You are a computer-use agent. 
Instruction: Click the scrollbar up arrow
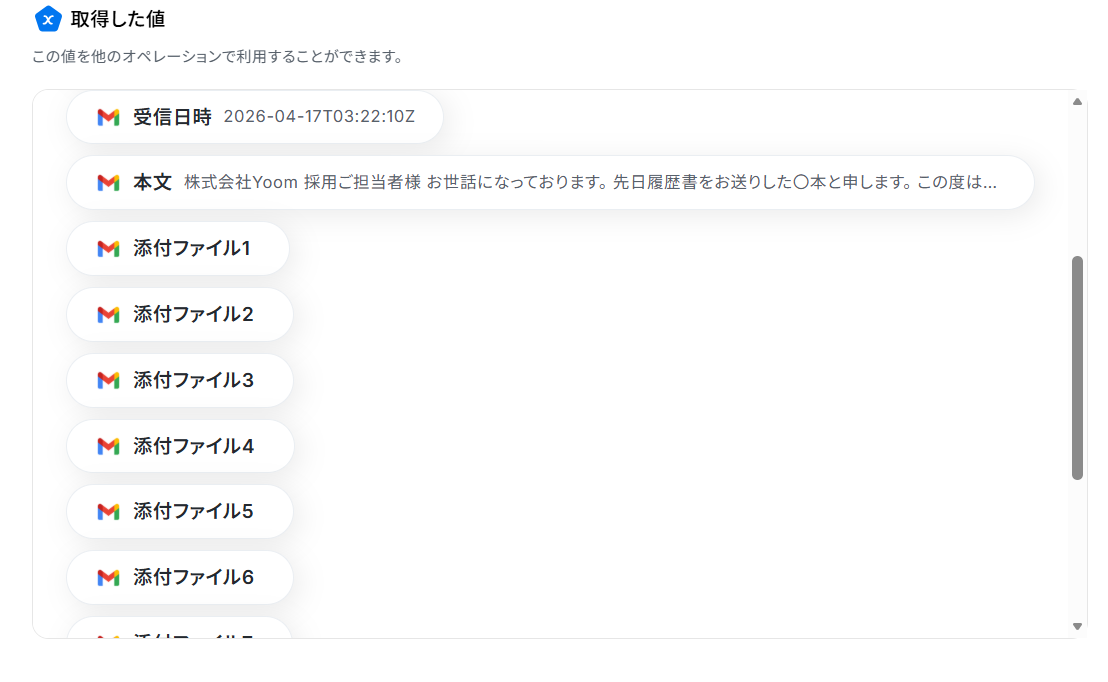pos(1077,102)
